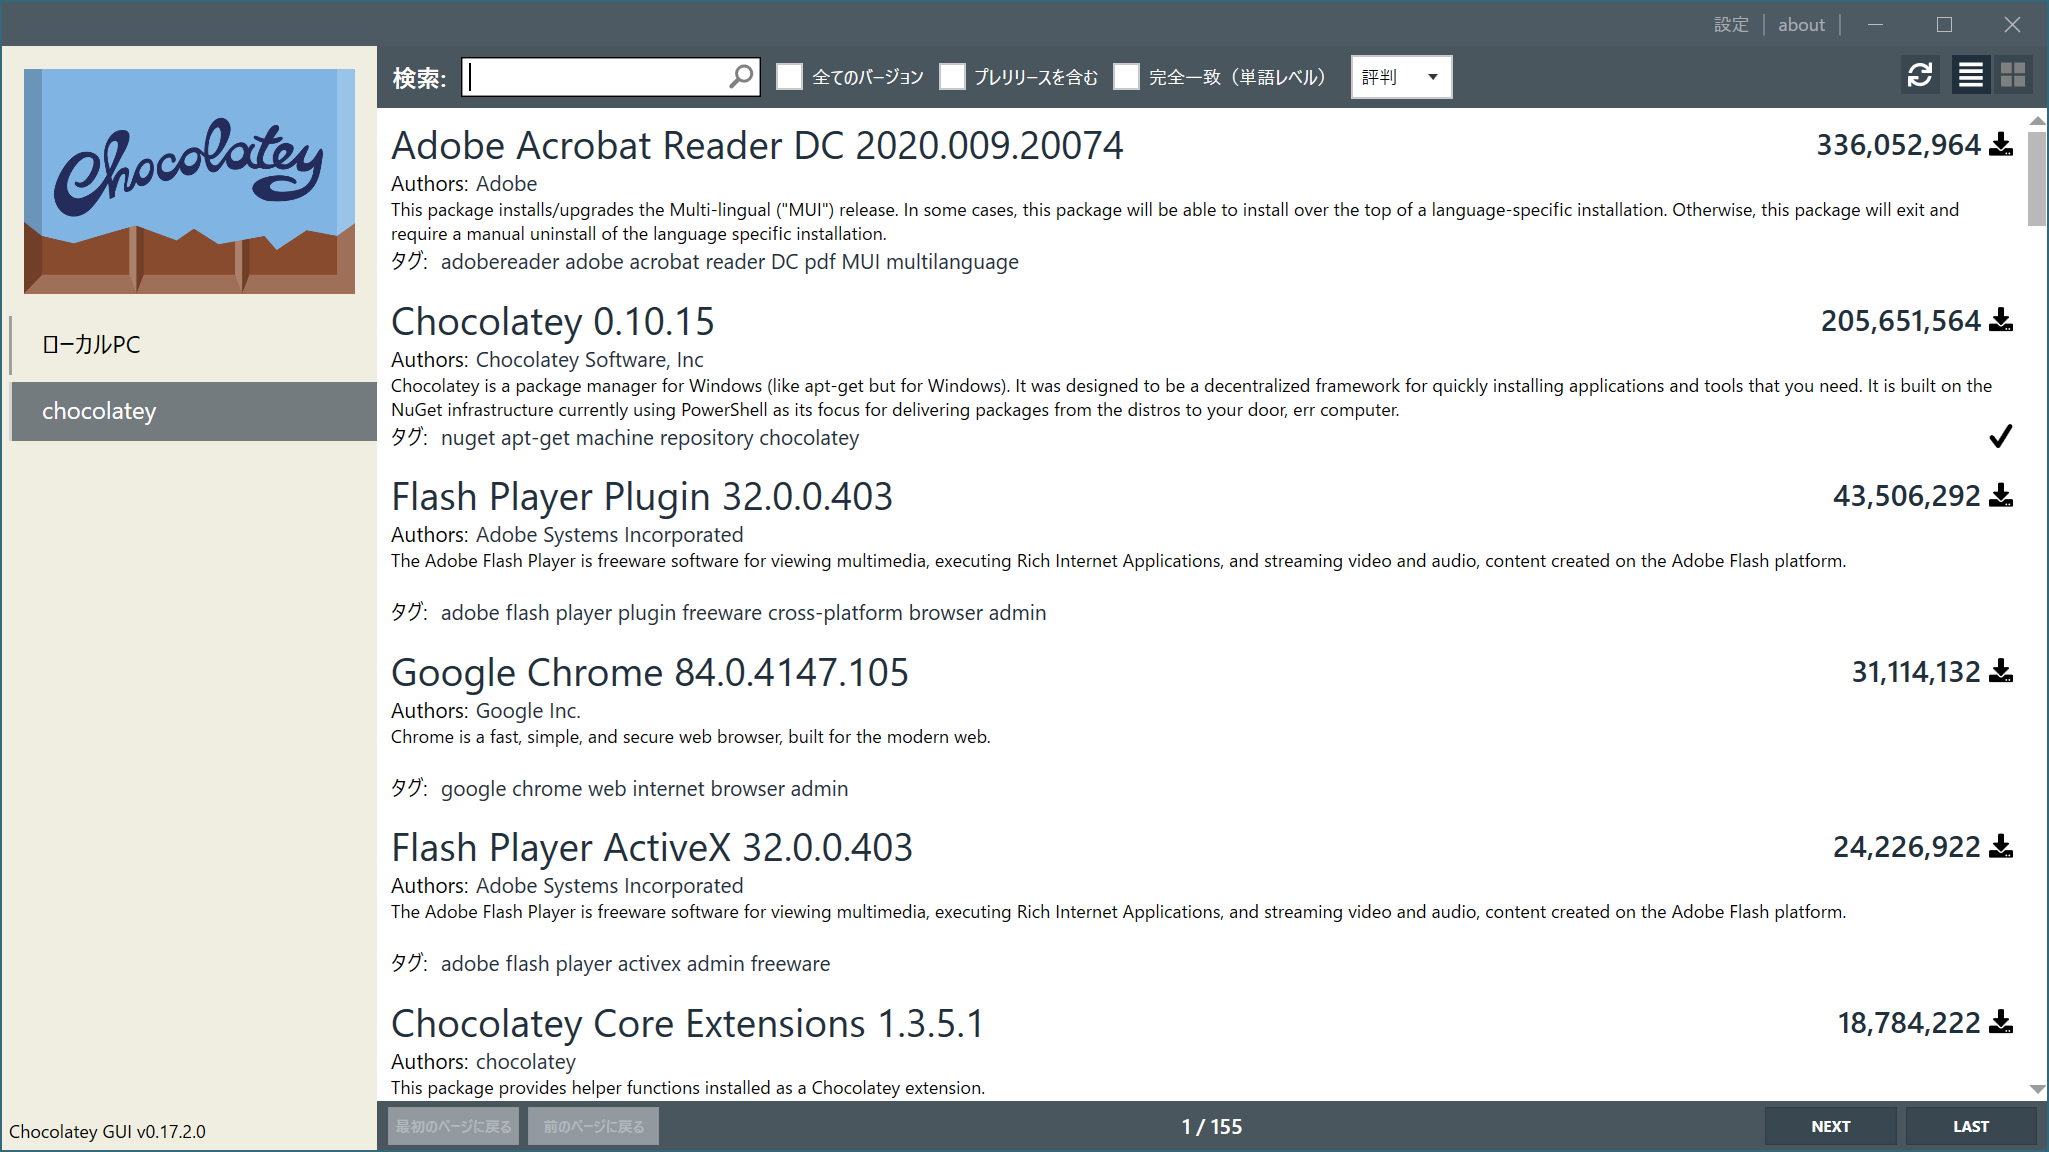Open Chocolatey 0.10.15 package title
Image resolution: width=2049 pixels, height=1152 pixels.
click(x=553, y=322)
